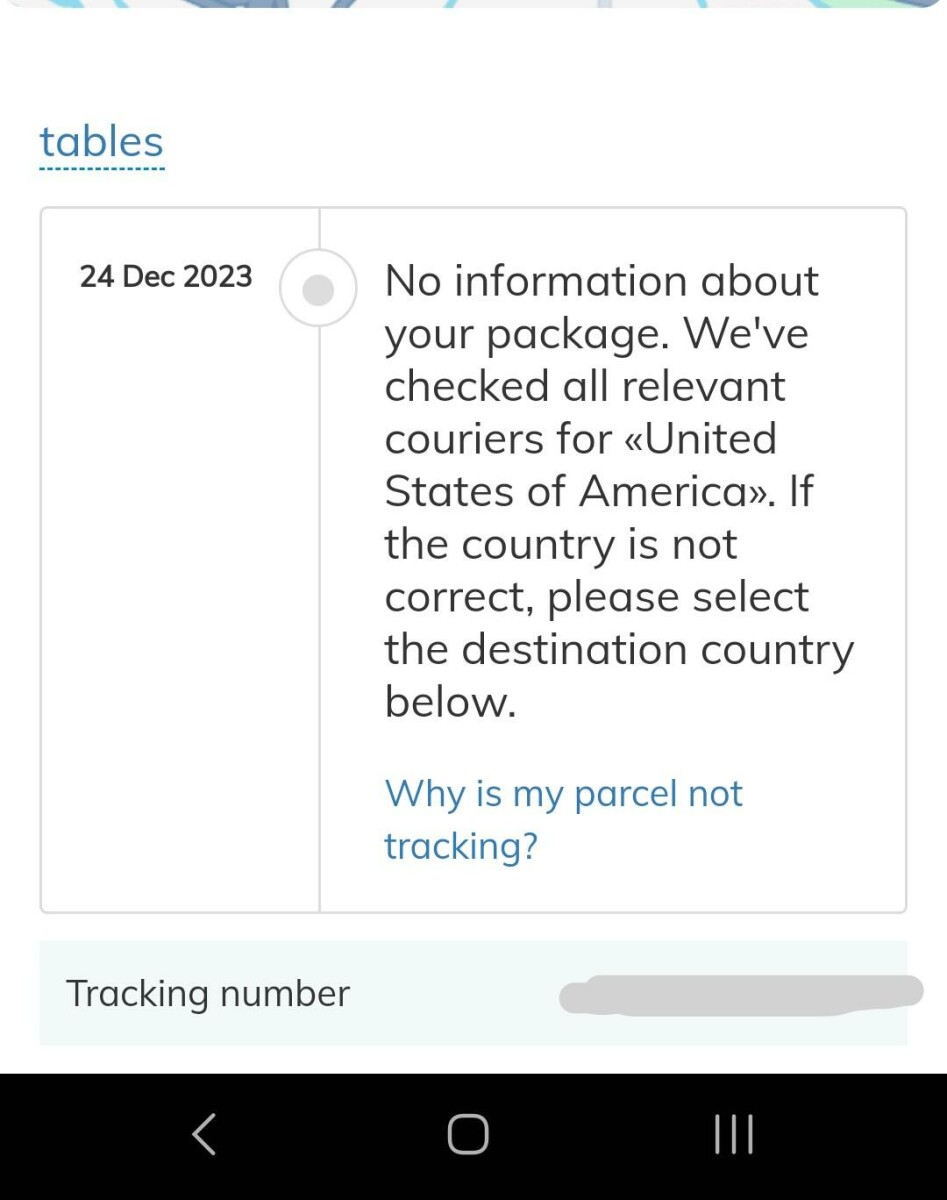Tap the partial banner image at the top
This screenshot has width=947, height=1200.
473,4
